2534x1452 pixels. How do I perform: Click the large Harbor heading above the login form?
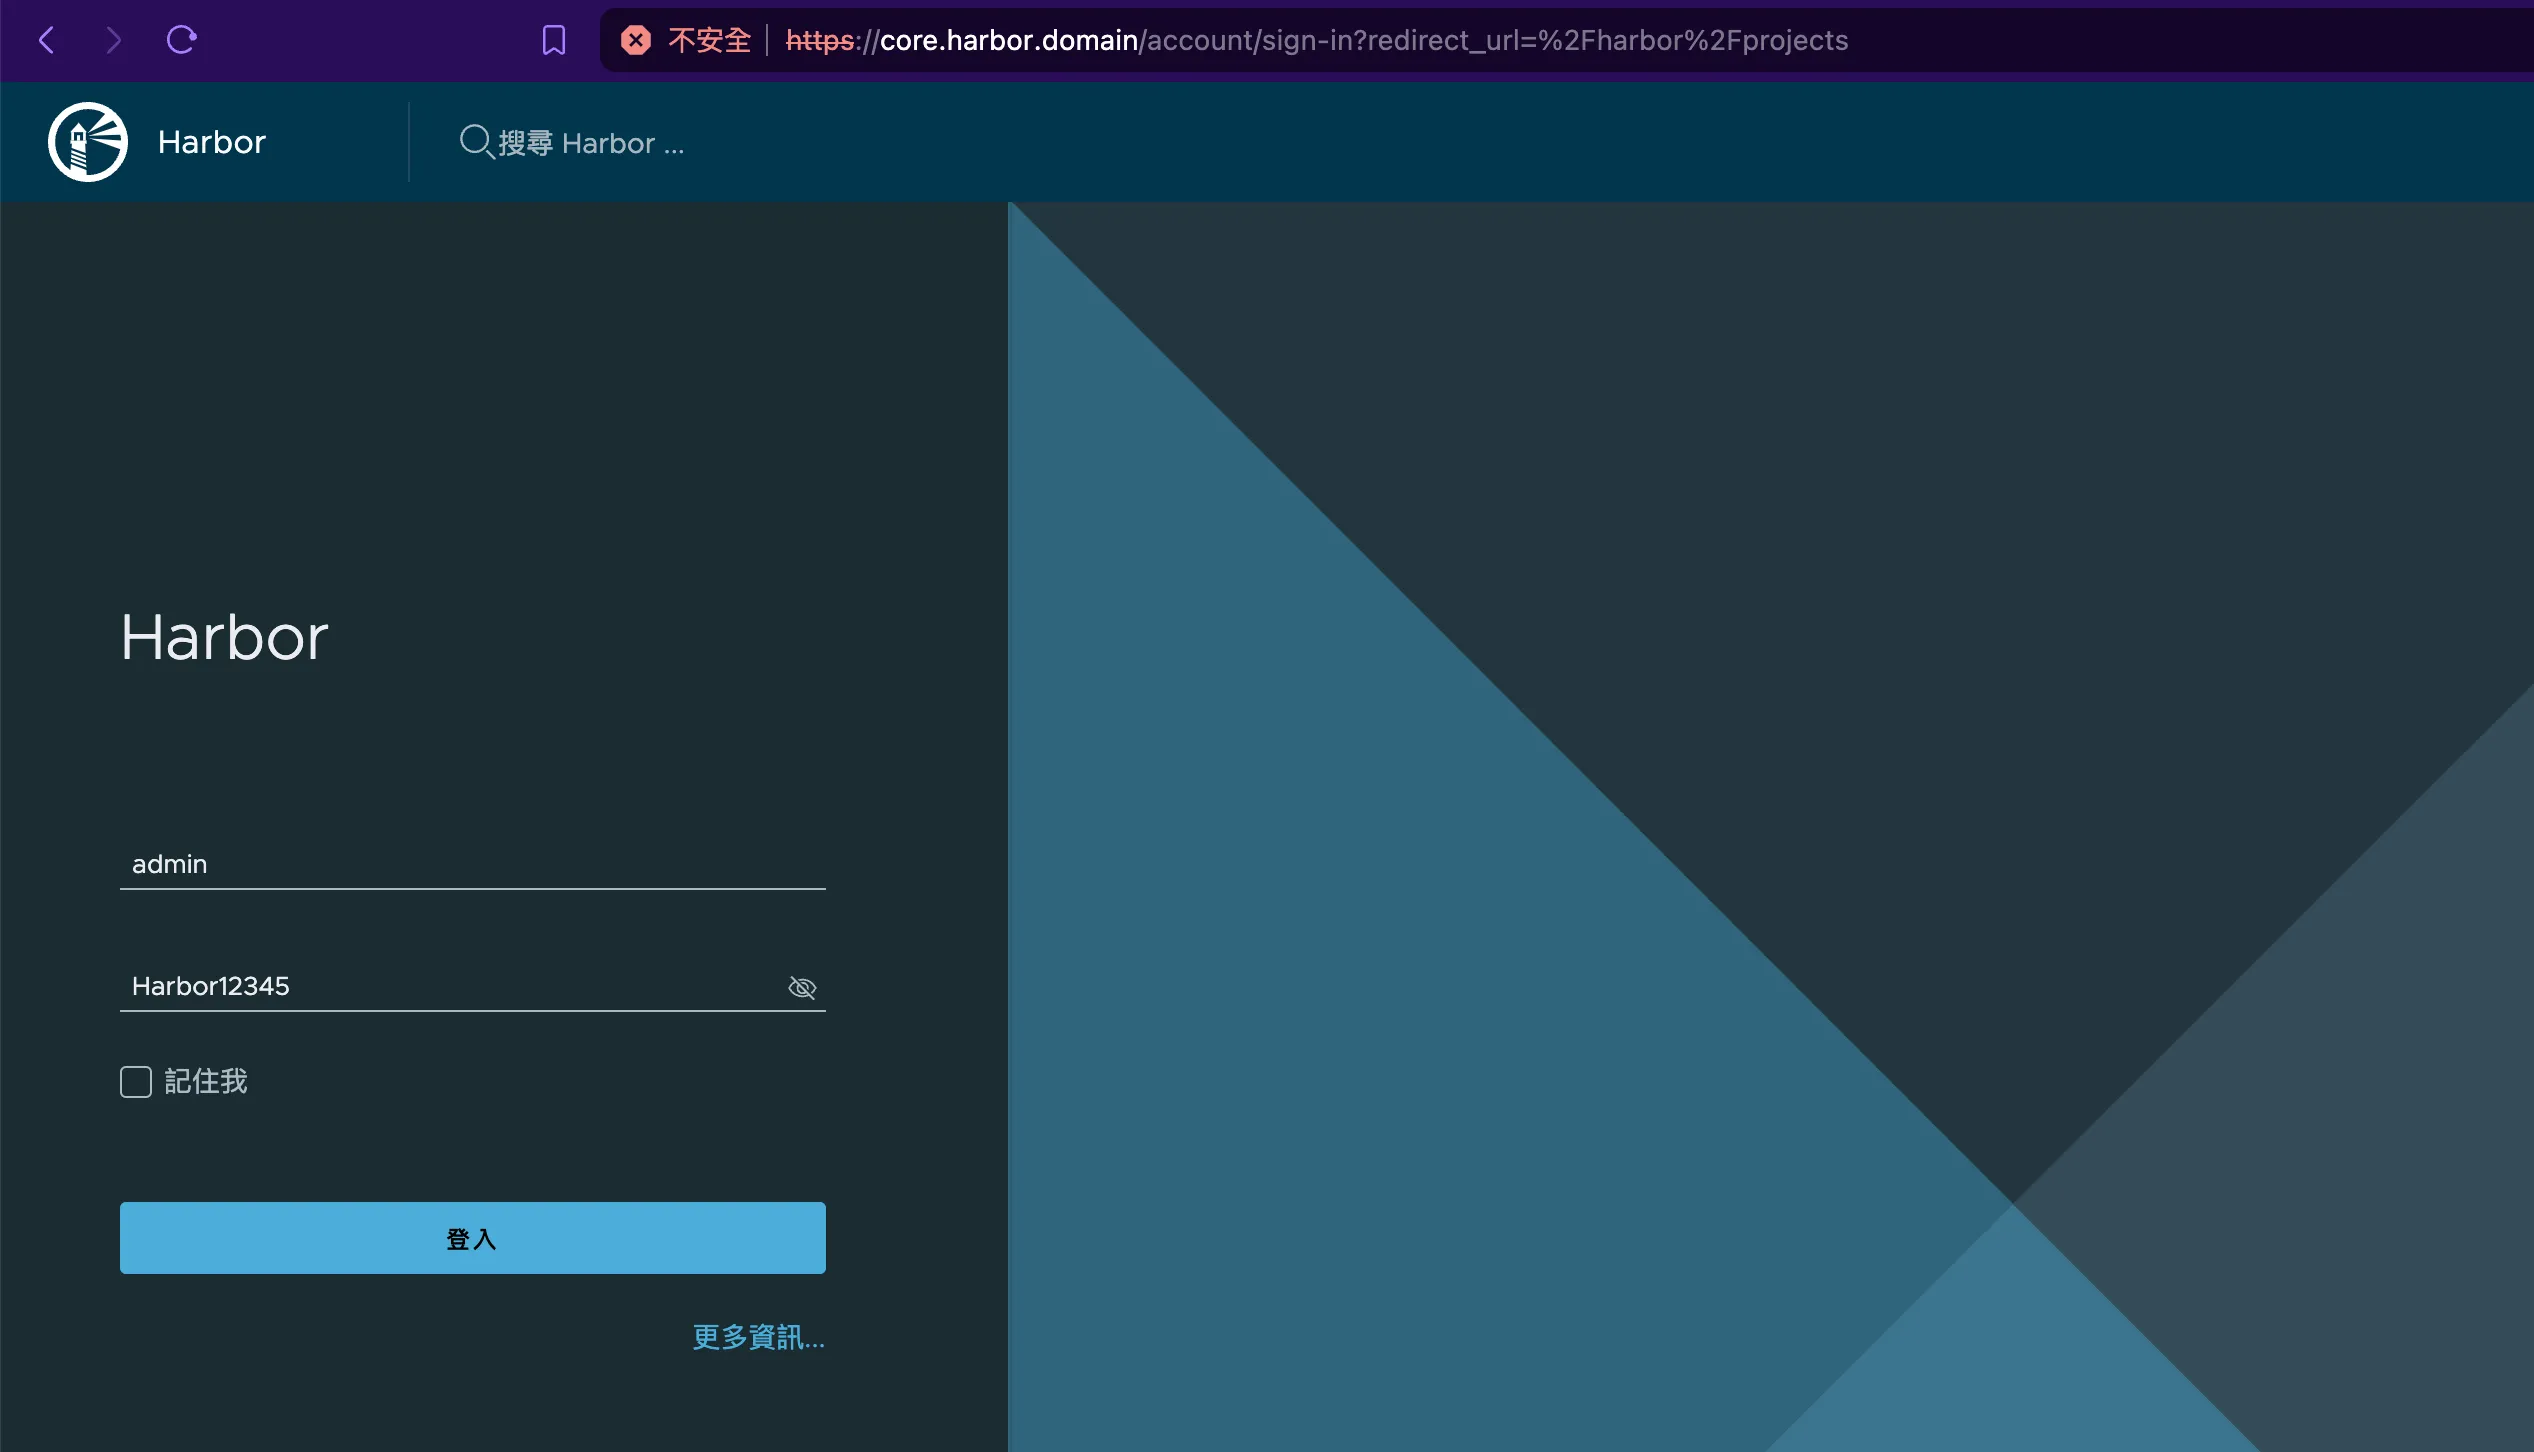tap(224, 637)
